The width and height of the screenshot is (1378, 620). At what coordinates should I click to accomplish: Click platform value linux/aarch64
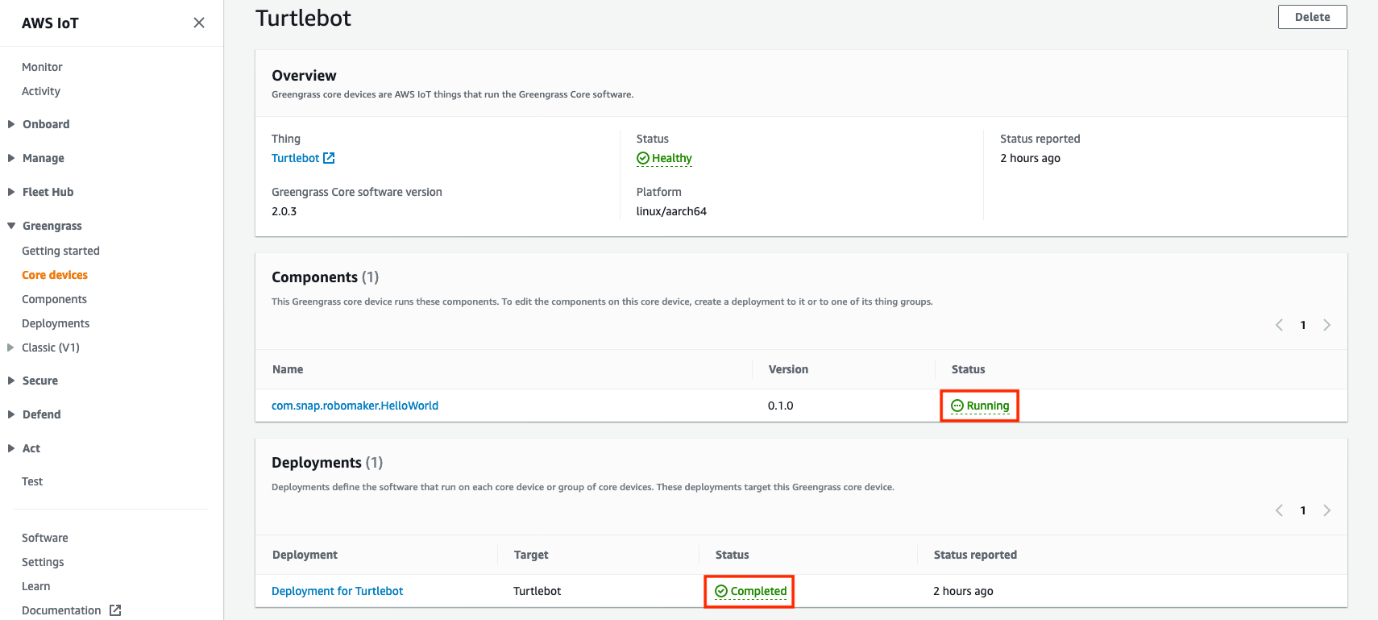[x=672, y=212]
